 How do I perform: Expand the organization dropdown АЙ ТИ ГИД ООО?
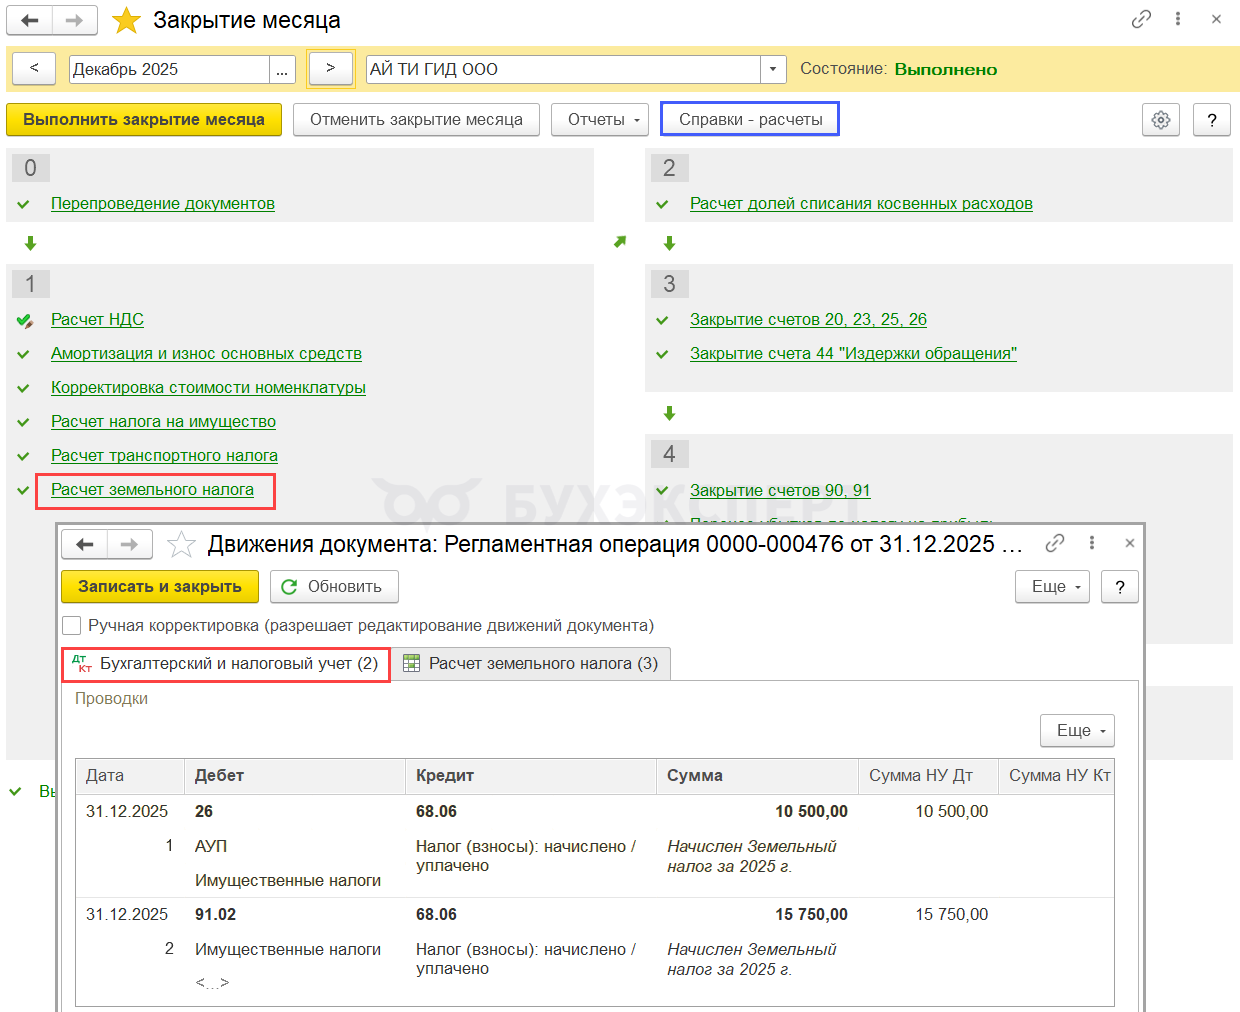pyautogui.click(x=772, y=69)
